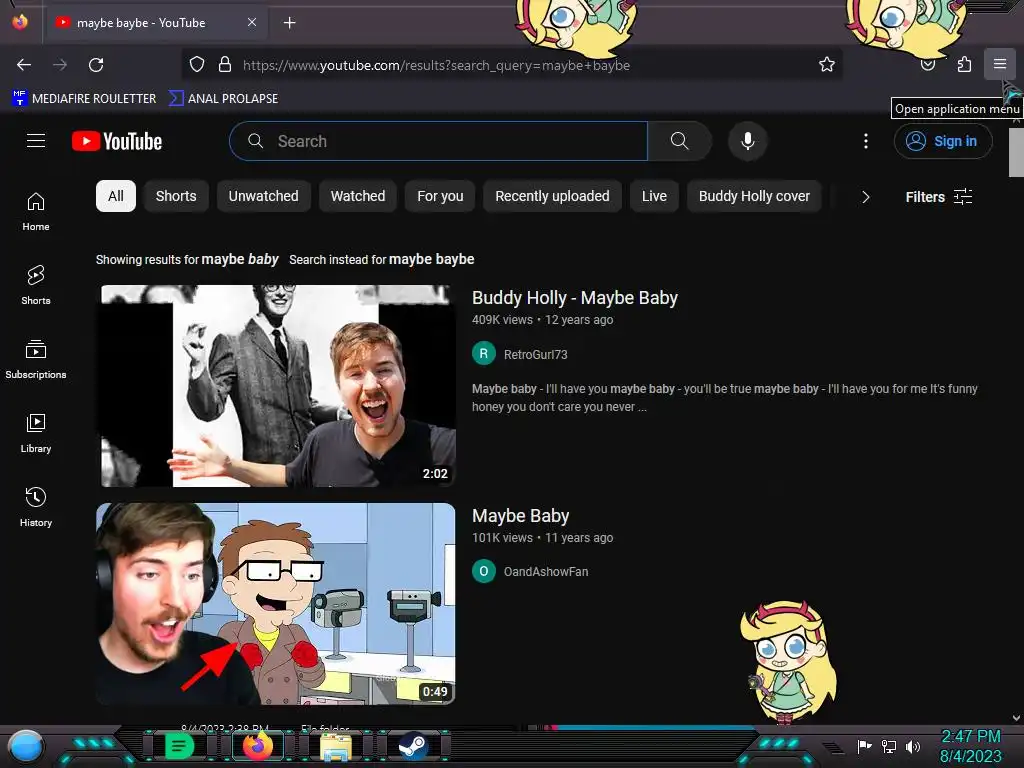Image resolution: width=1024 pixels, height=768 pixels.
Task: Open Firefox application menu
Action: (1000, 64)
